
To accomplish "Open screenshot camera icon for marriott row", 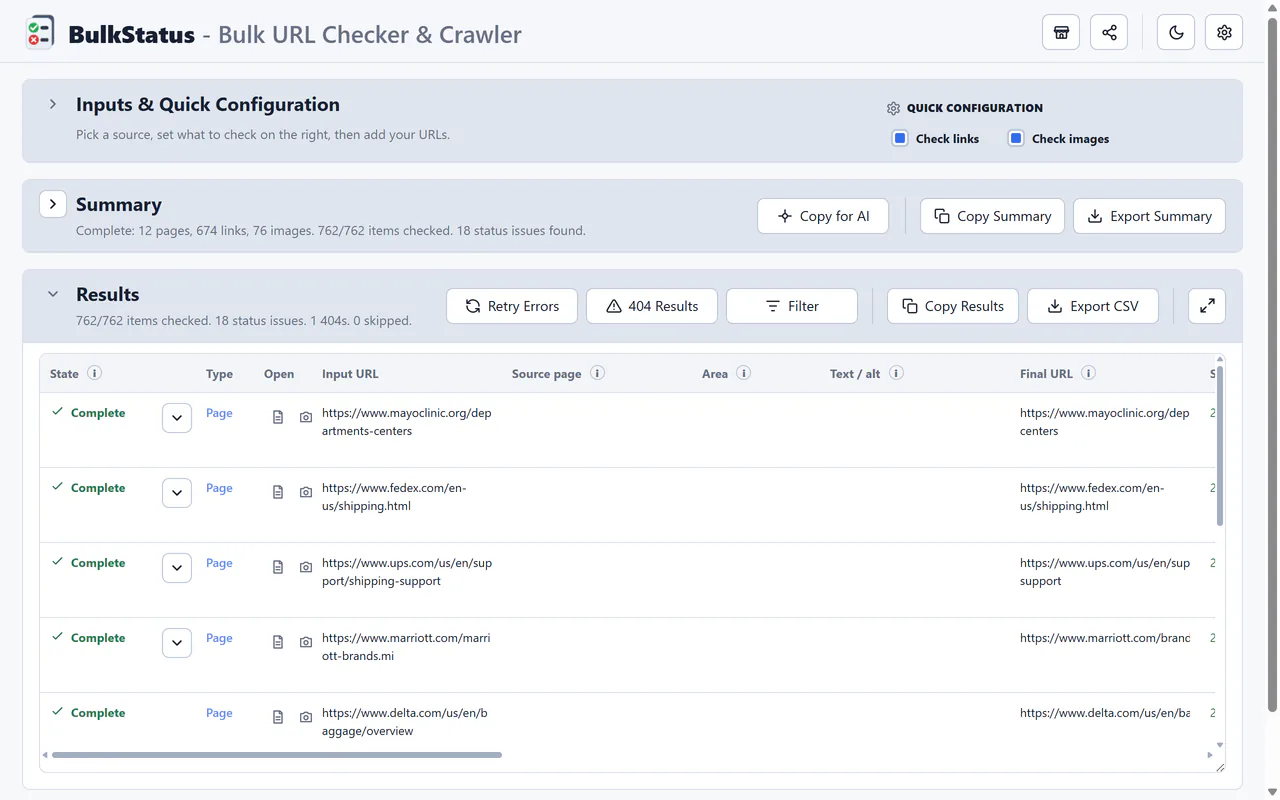I will (306, 642).
